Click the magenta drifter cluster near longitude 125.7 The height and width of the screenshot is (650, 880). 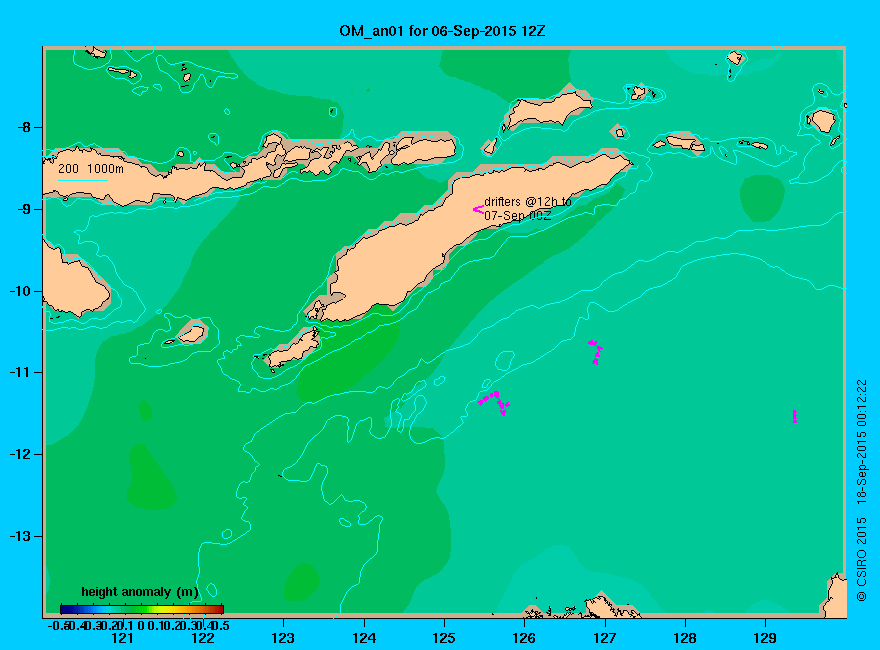point(494,402)
